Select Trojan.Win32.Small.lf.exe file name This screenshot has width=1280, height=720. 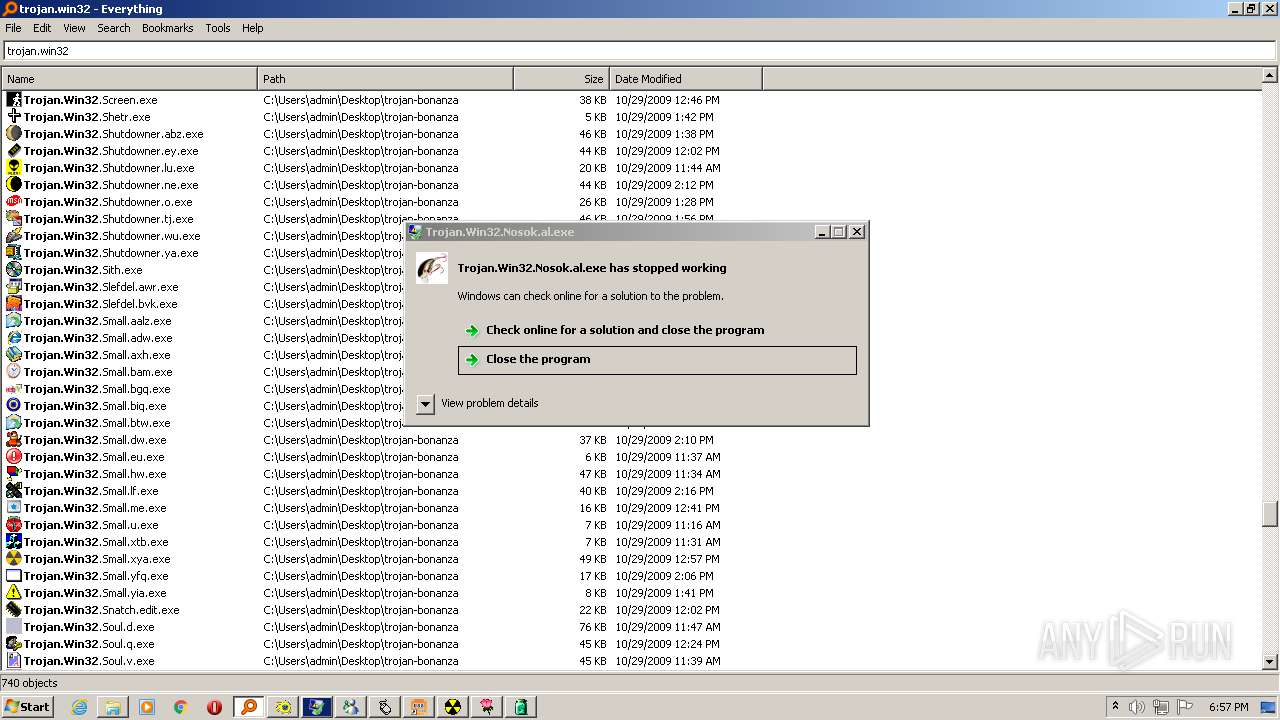(x=91, y=491)
